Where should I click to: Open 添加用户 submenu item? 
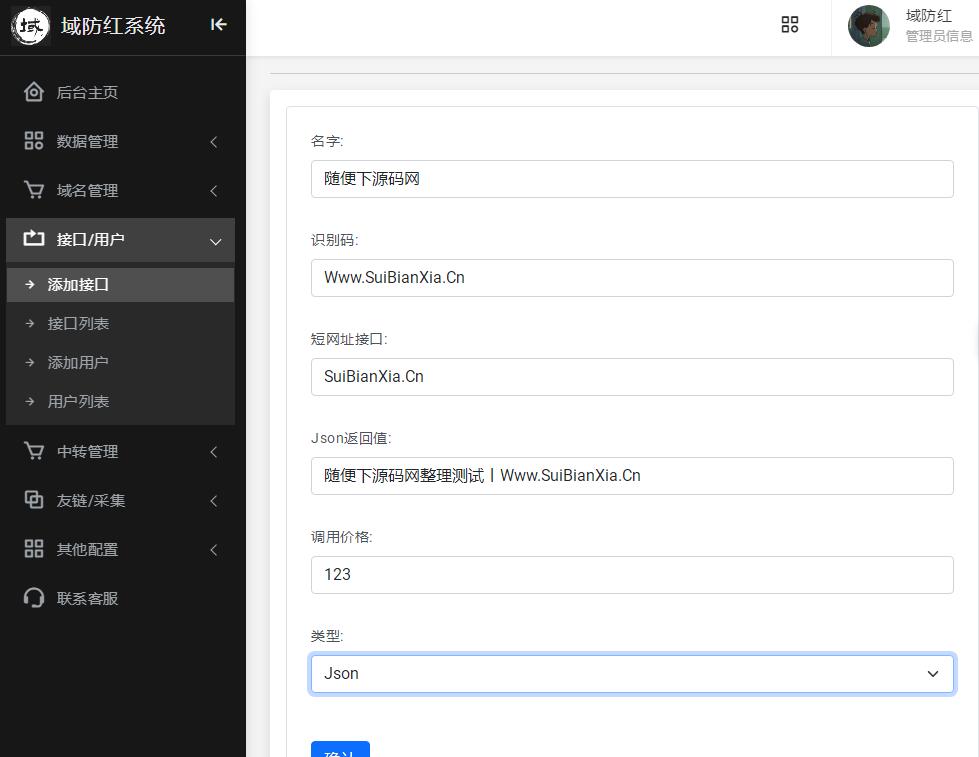click(78, 363)
